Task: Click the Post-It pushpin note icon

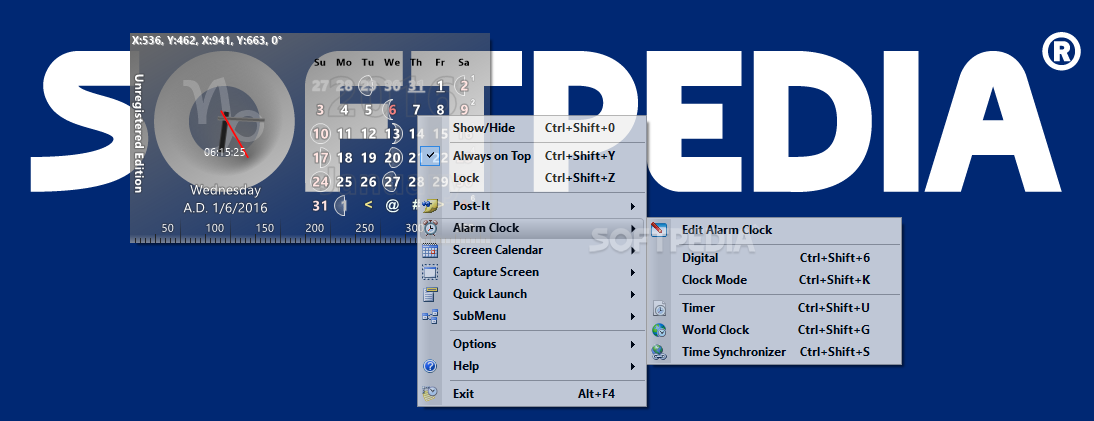Action: pyautogui.click(x=430, y=206)
